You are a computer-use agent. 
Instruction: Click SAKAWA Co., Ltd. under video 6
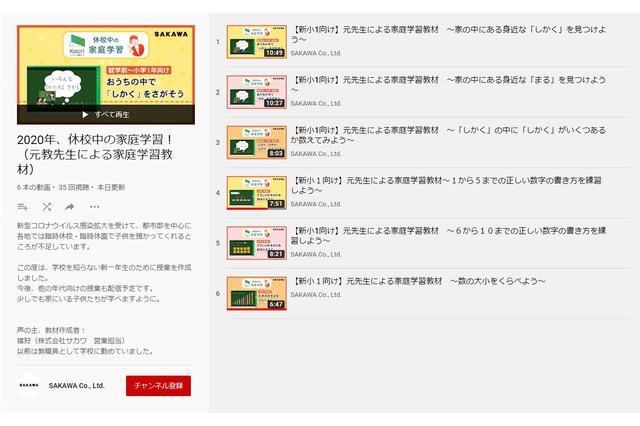(316, 295)
